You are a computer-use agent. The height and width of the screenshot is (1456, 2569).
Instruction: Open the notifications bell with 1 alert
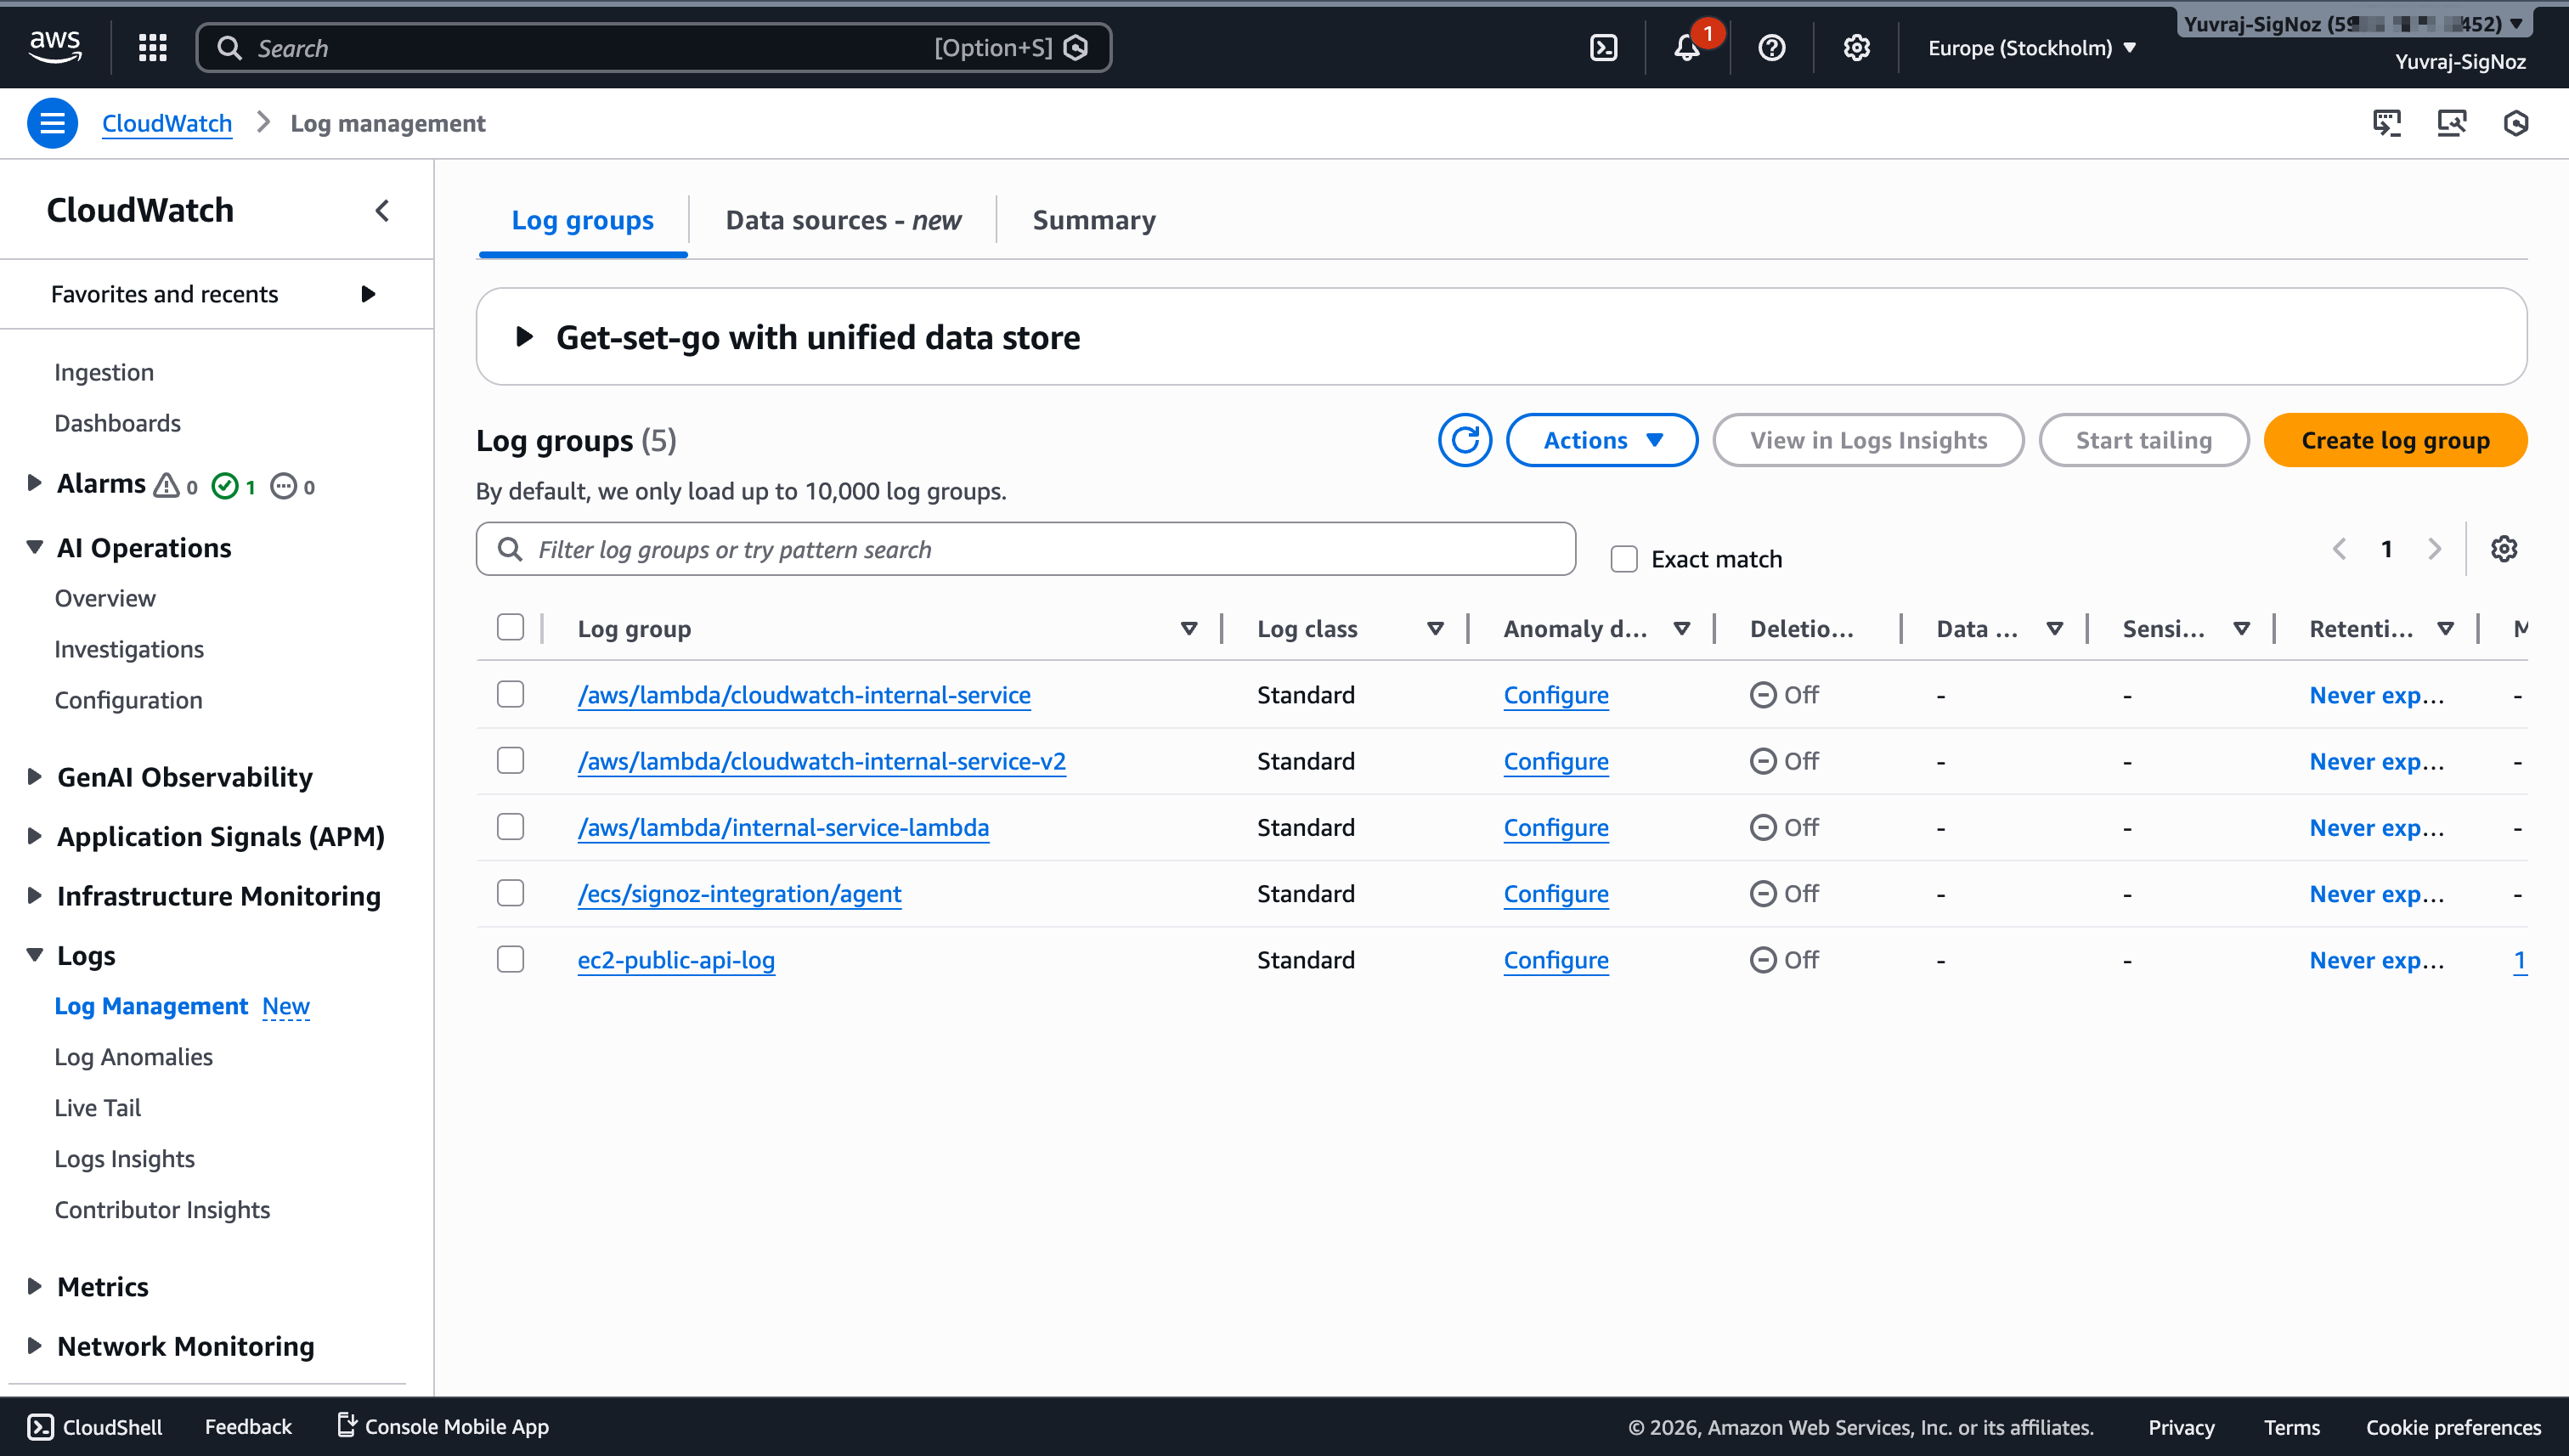click(1688, 47)
